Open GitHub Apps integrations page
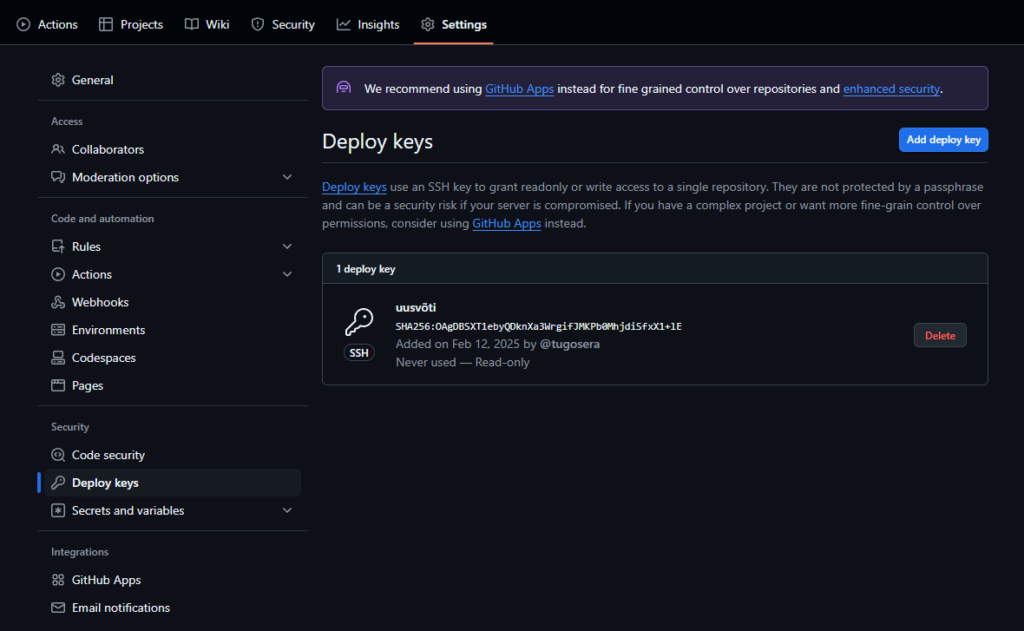Viewport: 1024px width, 631px height. tap(172, 579)
